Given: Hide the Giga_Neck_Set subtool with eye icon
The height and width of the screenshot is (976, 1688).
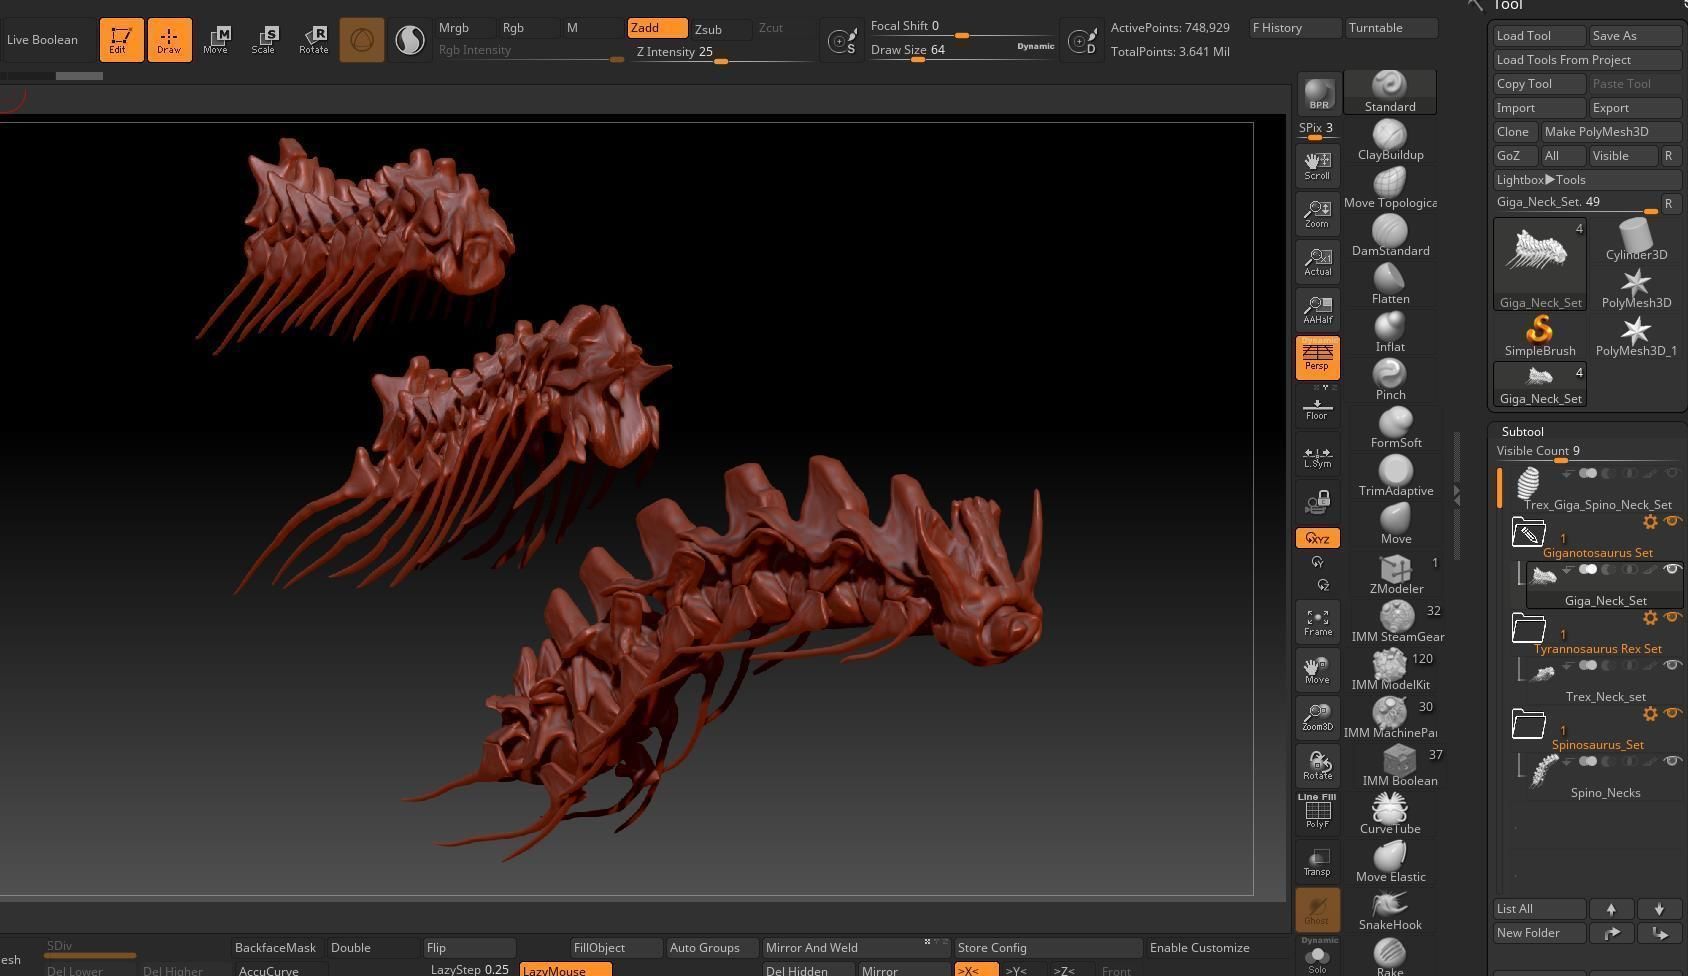Looking at the screenshot, I should [x=1671, y=569].
